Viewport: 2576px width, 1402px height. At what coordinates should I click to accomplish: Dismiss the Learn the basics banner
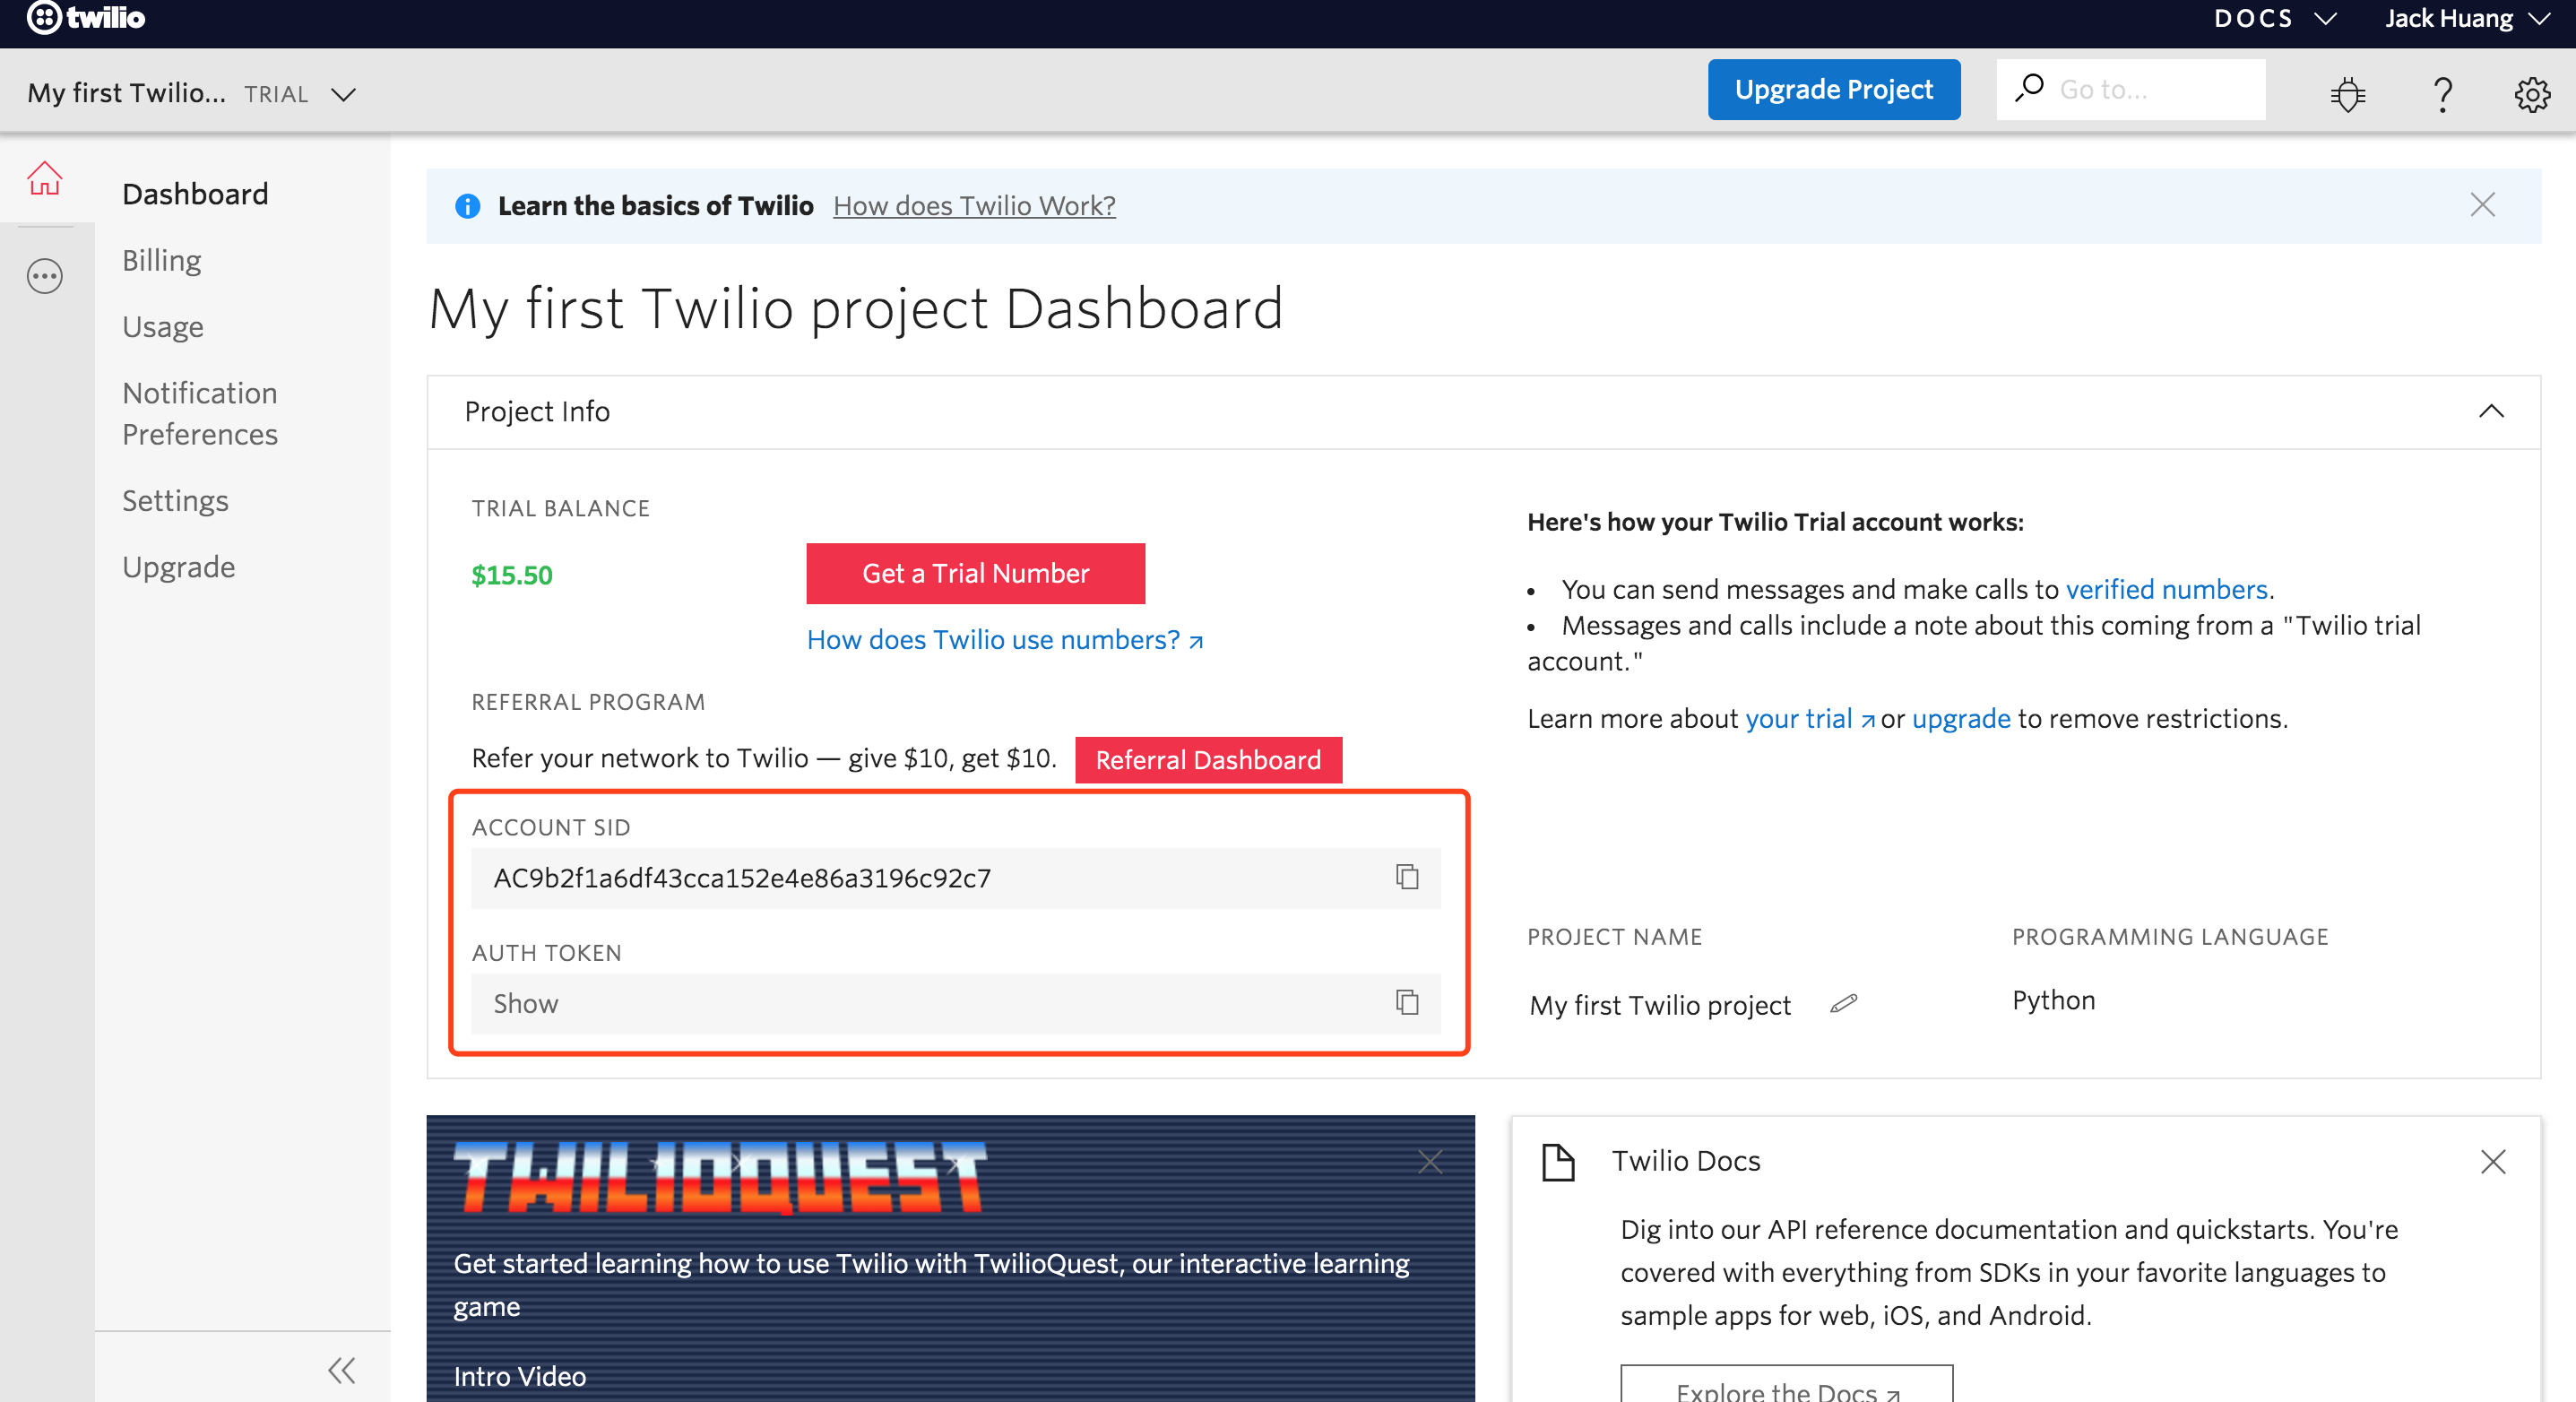[2482, 205]
